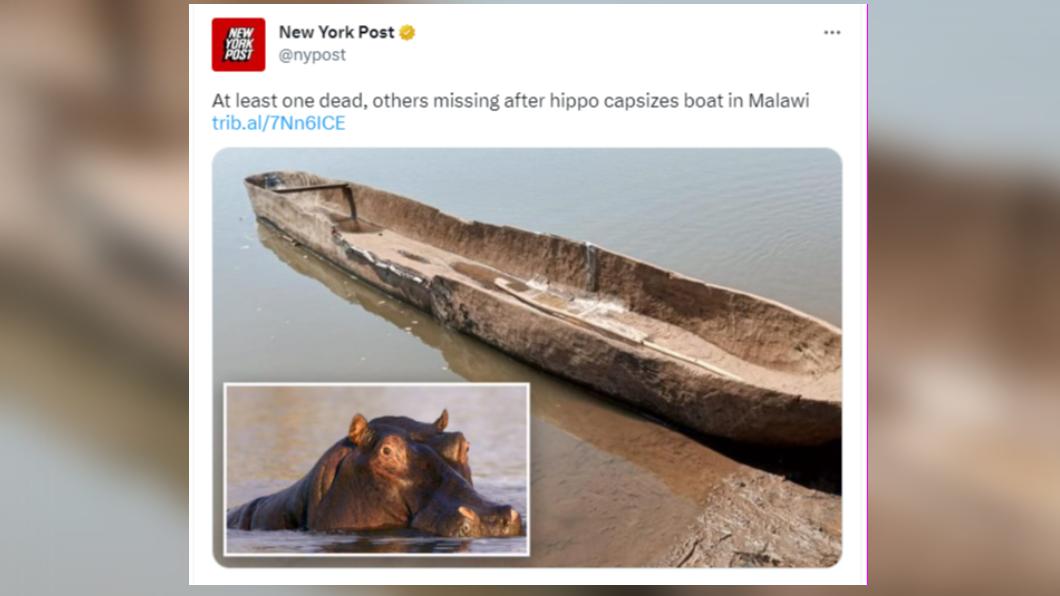Viewport: 1060px width, 596px height.
Task: Open the New York Post display name
Action: coord(336,32)
